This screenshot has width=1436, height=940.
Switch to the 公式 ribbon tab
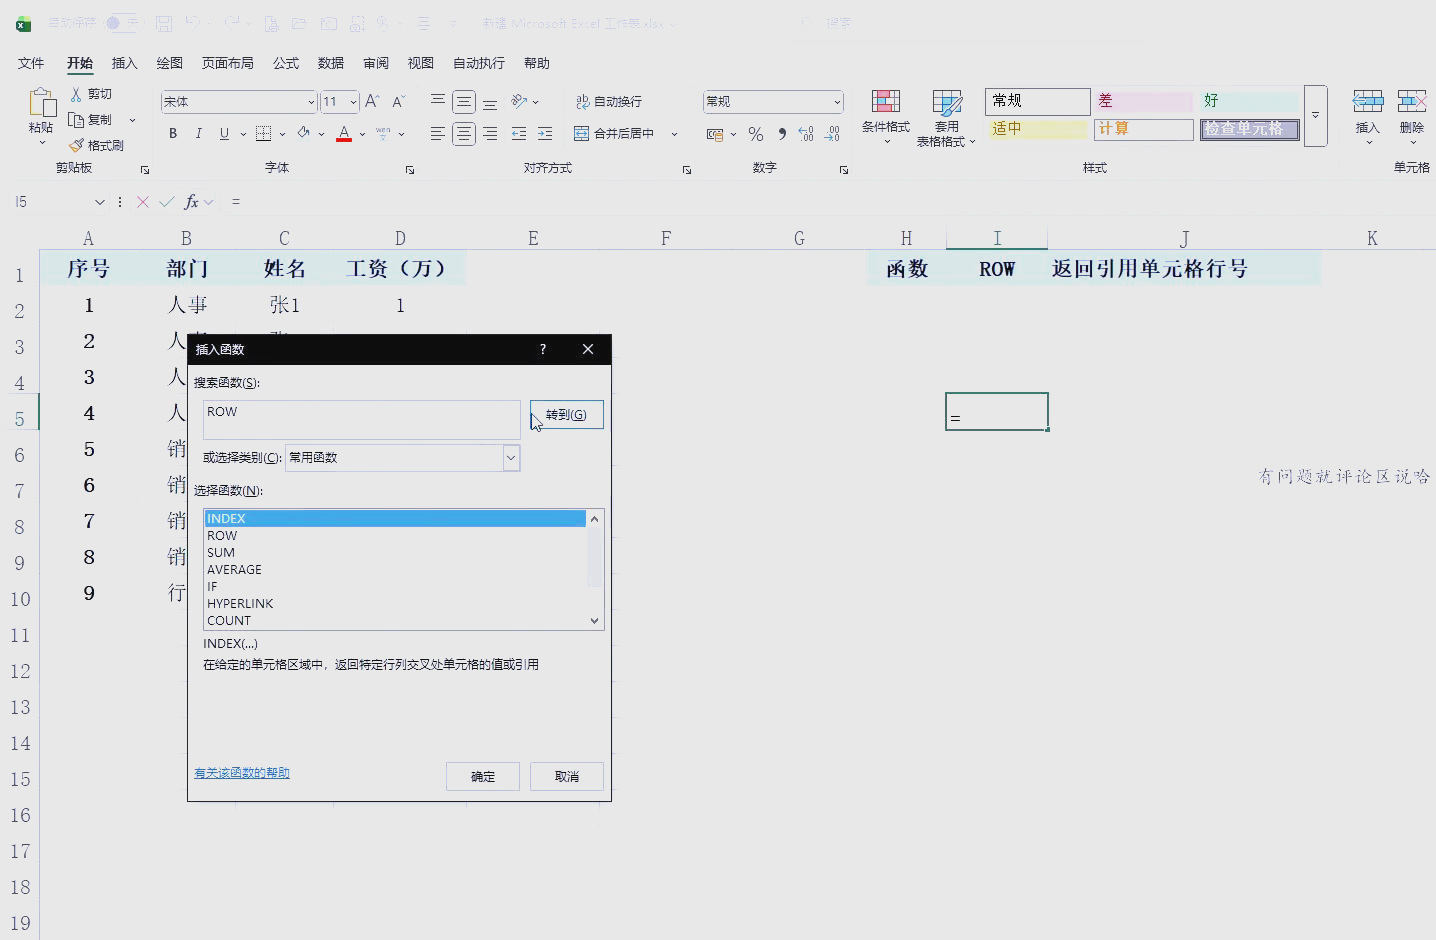coord(286,63)
